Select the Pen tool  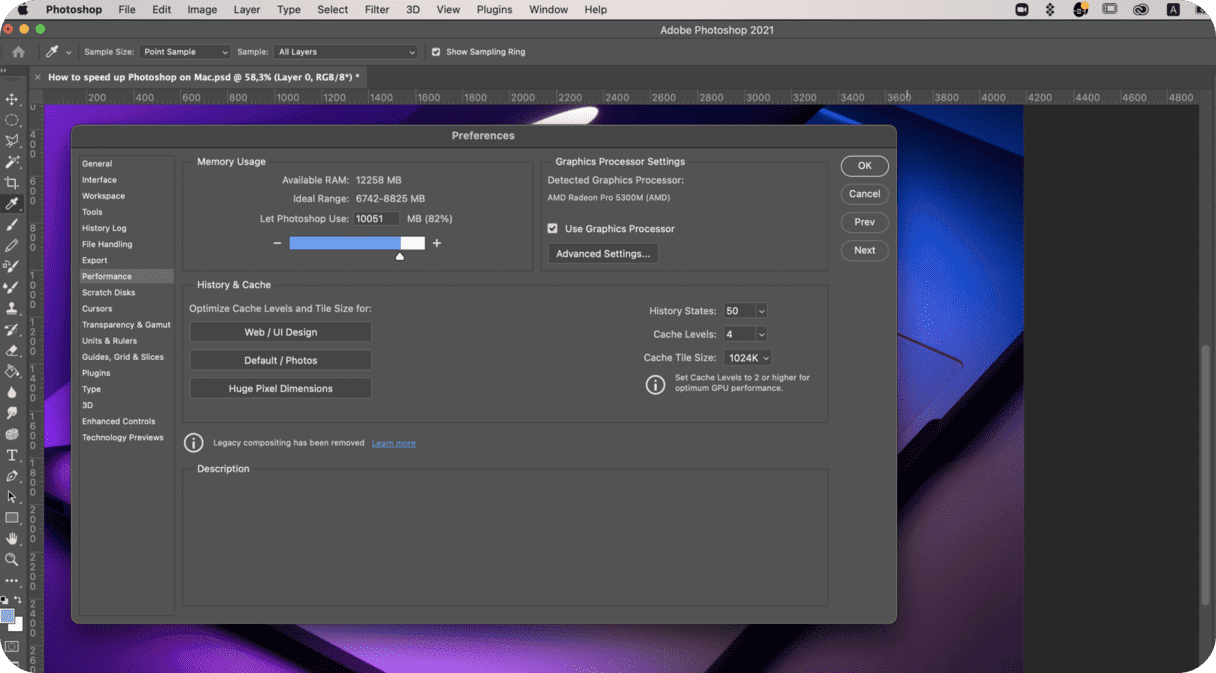point(12,476)
